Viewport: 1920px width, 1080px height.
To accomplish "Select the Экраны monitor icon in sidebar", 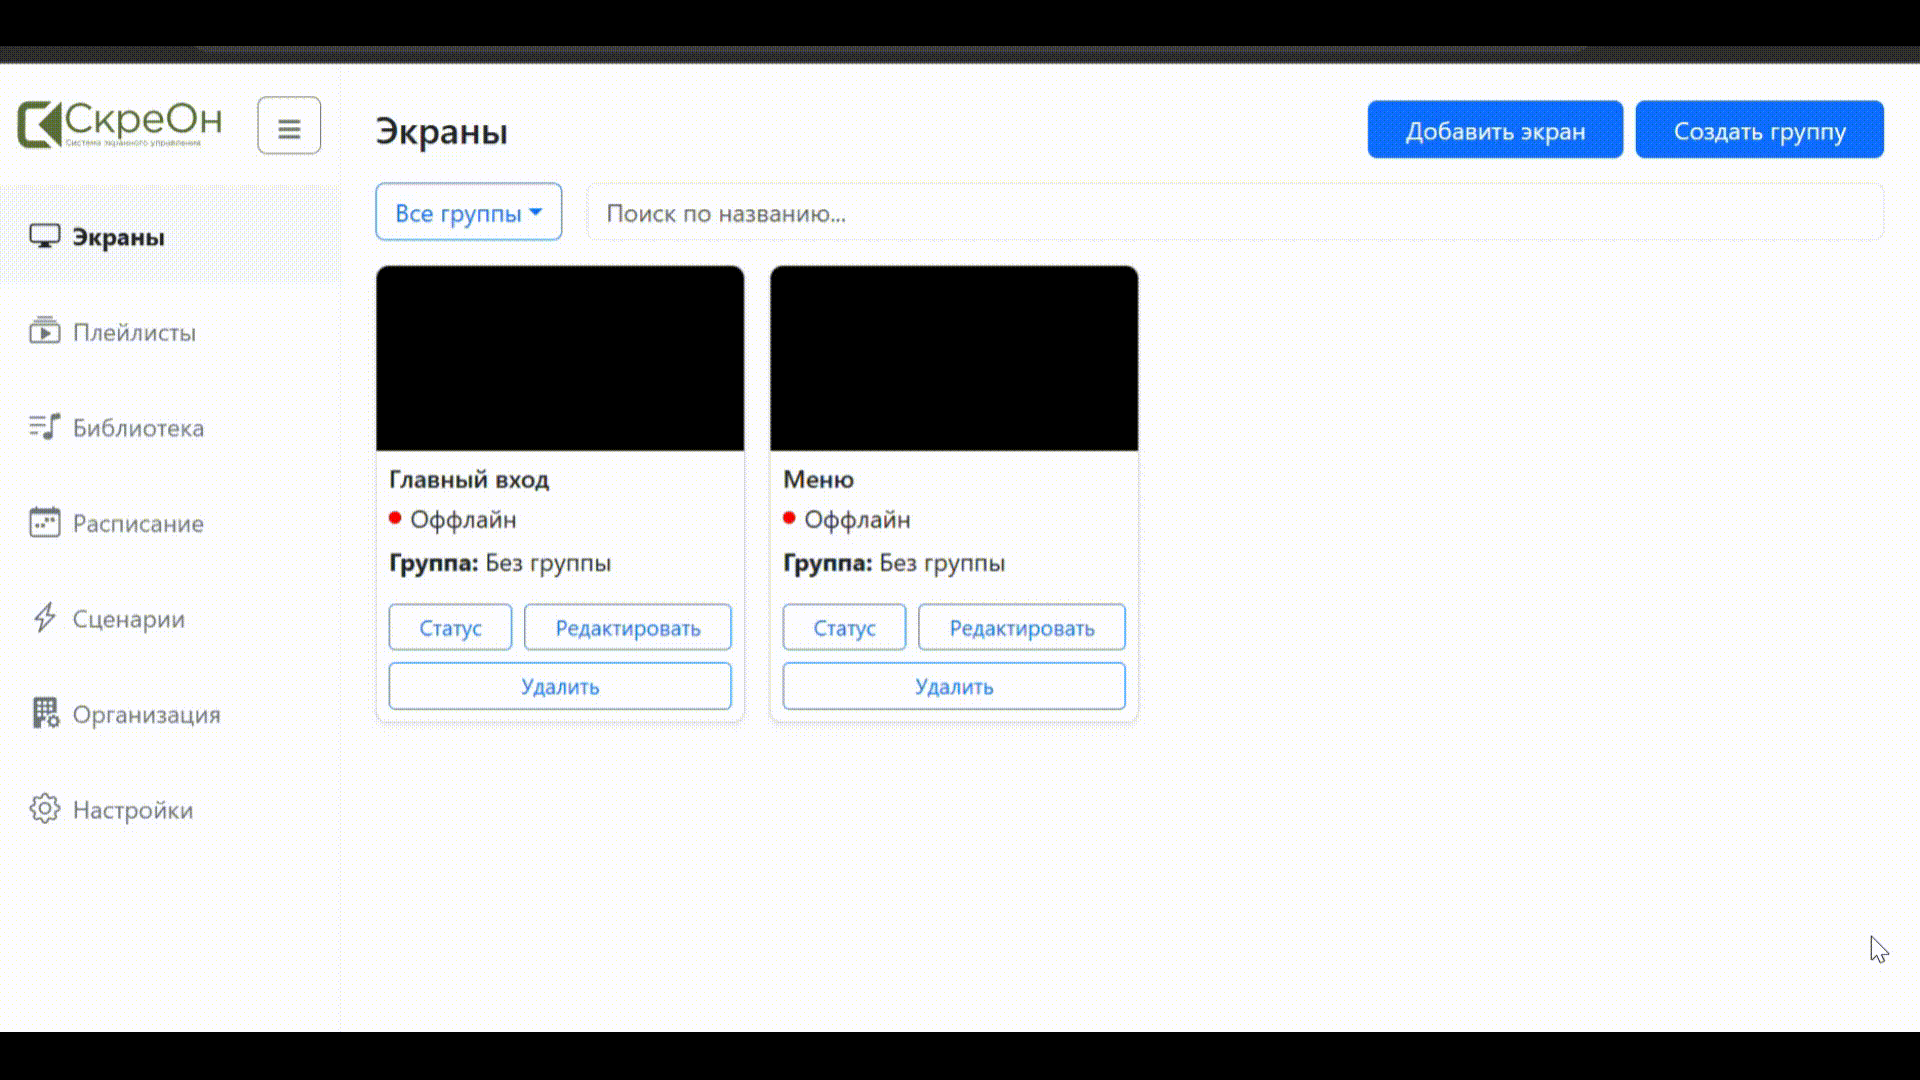I will [x=44, y=236].
